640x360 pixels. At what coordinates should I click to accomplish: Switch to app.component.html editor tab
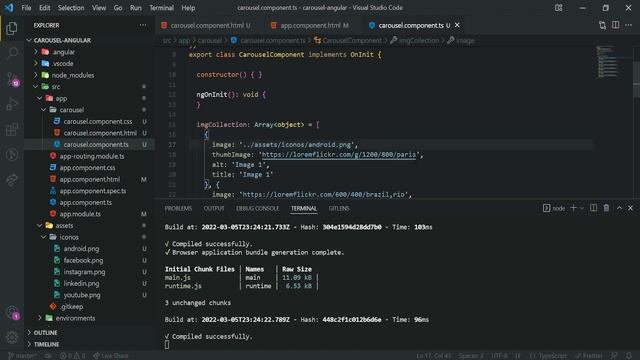(311, 25)
